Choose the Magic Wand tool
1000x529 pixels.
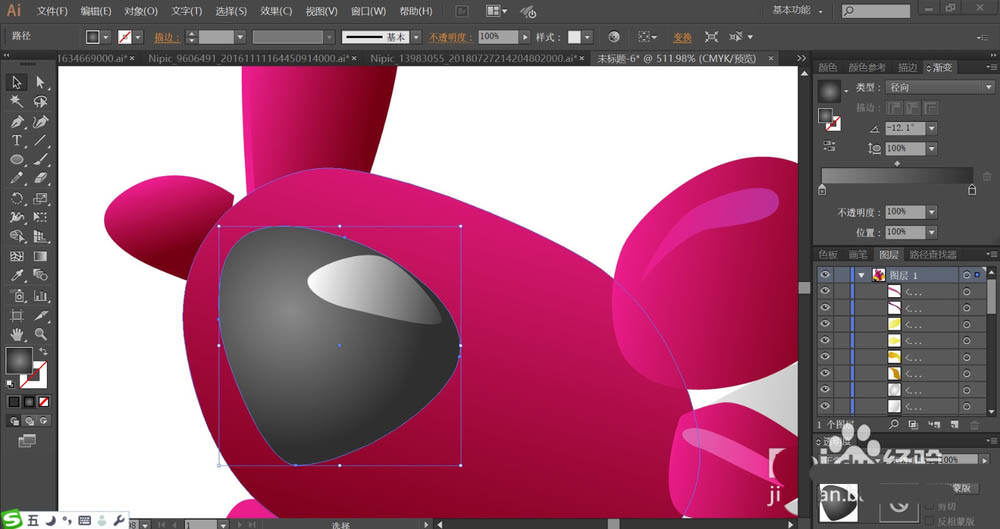point(17,101)
